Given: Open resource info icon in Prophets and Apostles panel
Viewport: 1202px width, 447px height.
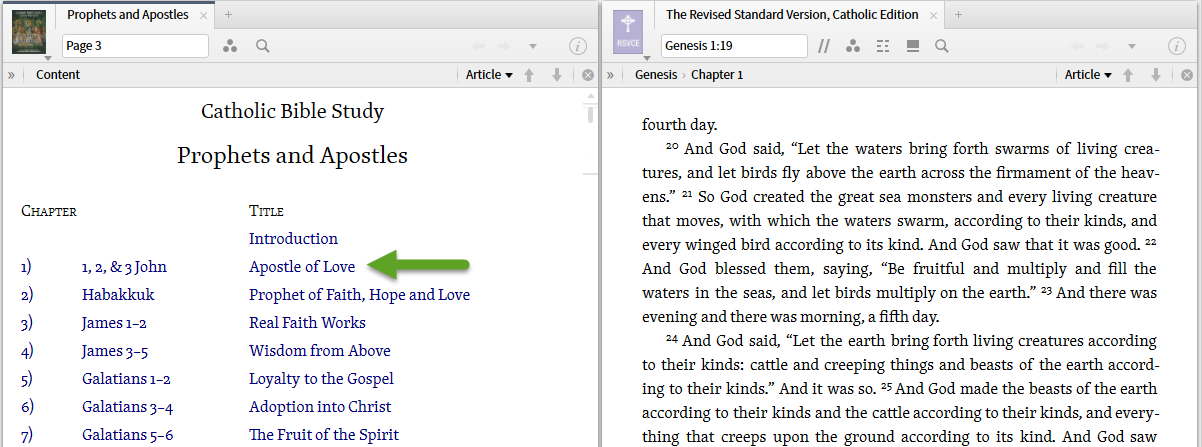Looking at the screenshot, I should click(578, 46).
